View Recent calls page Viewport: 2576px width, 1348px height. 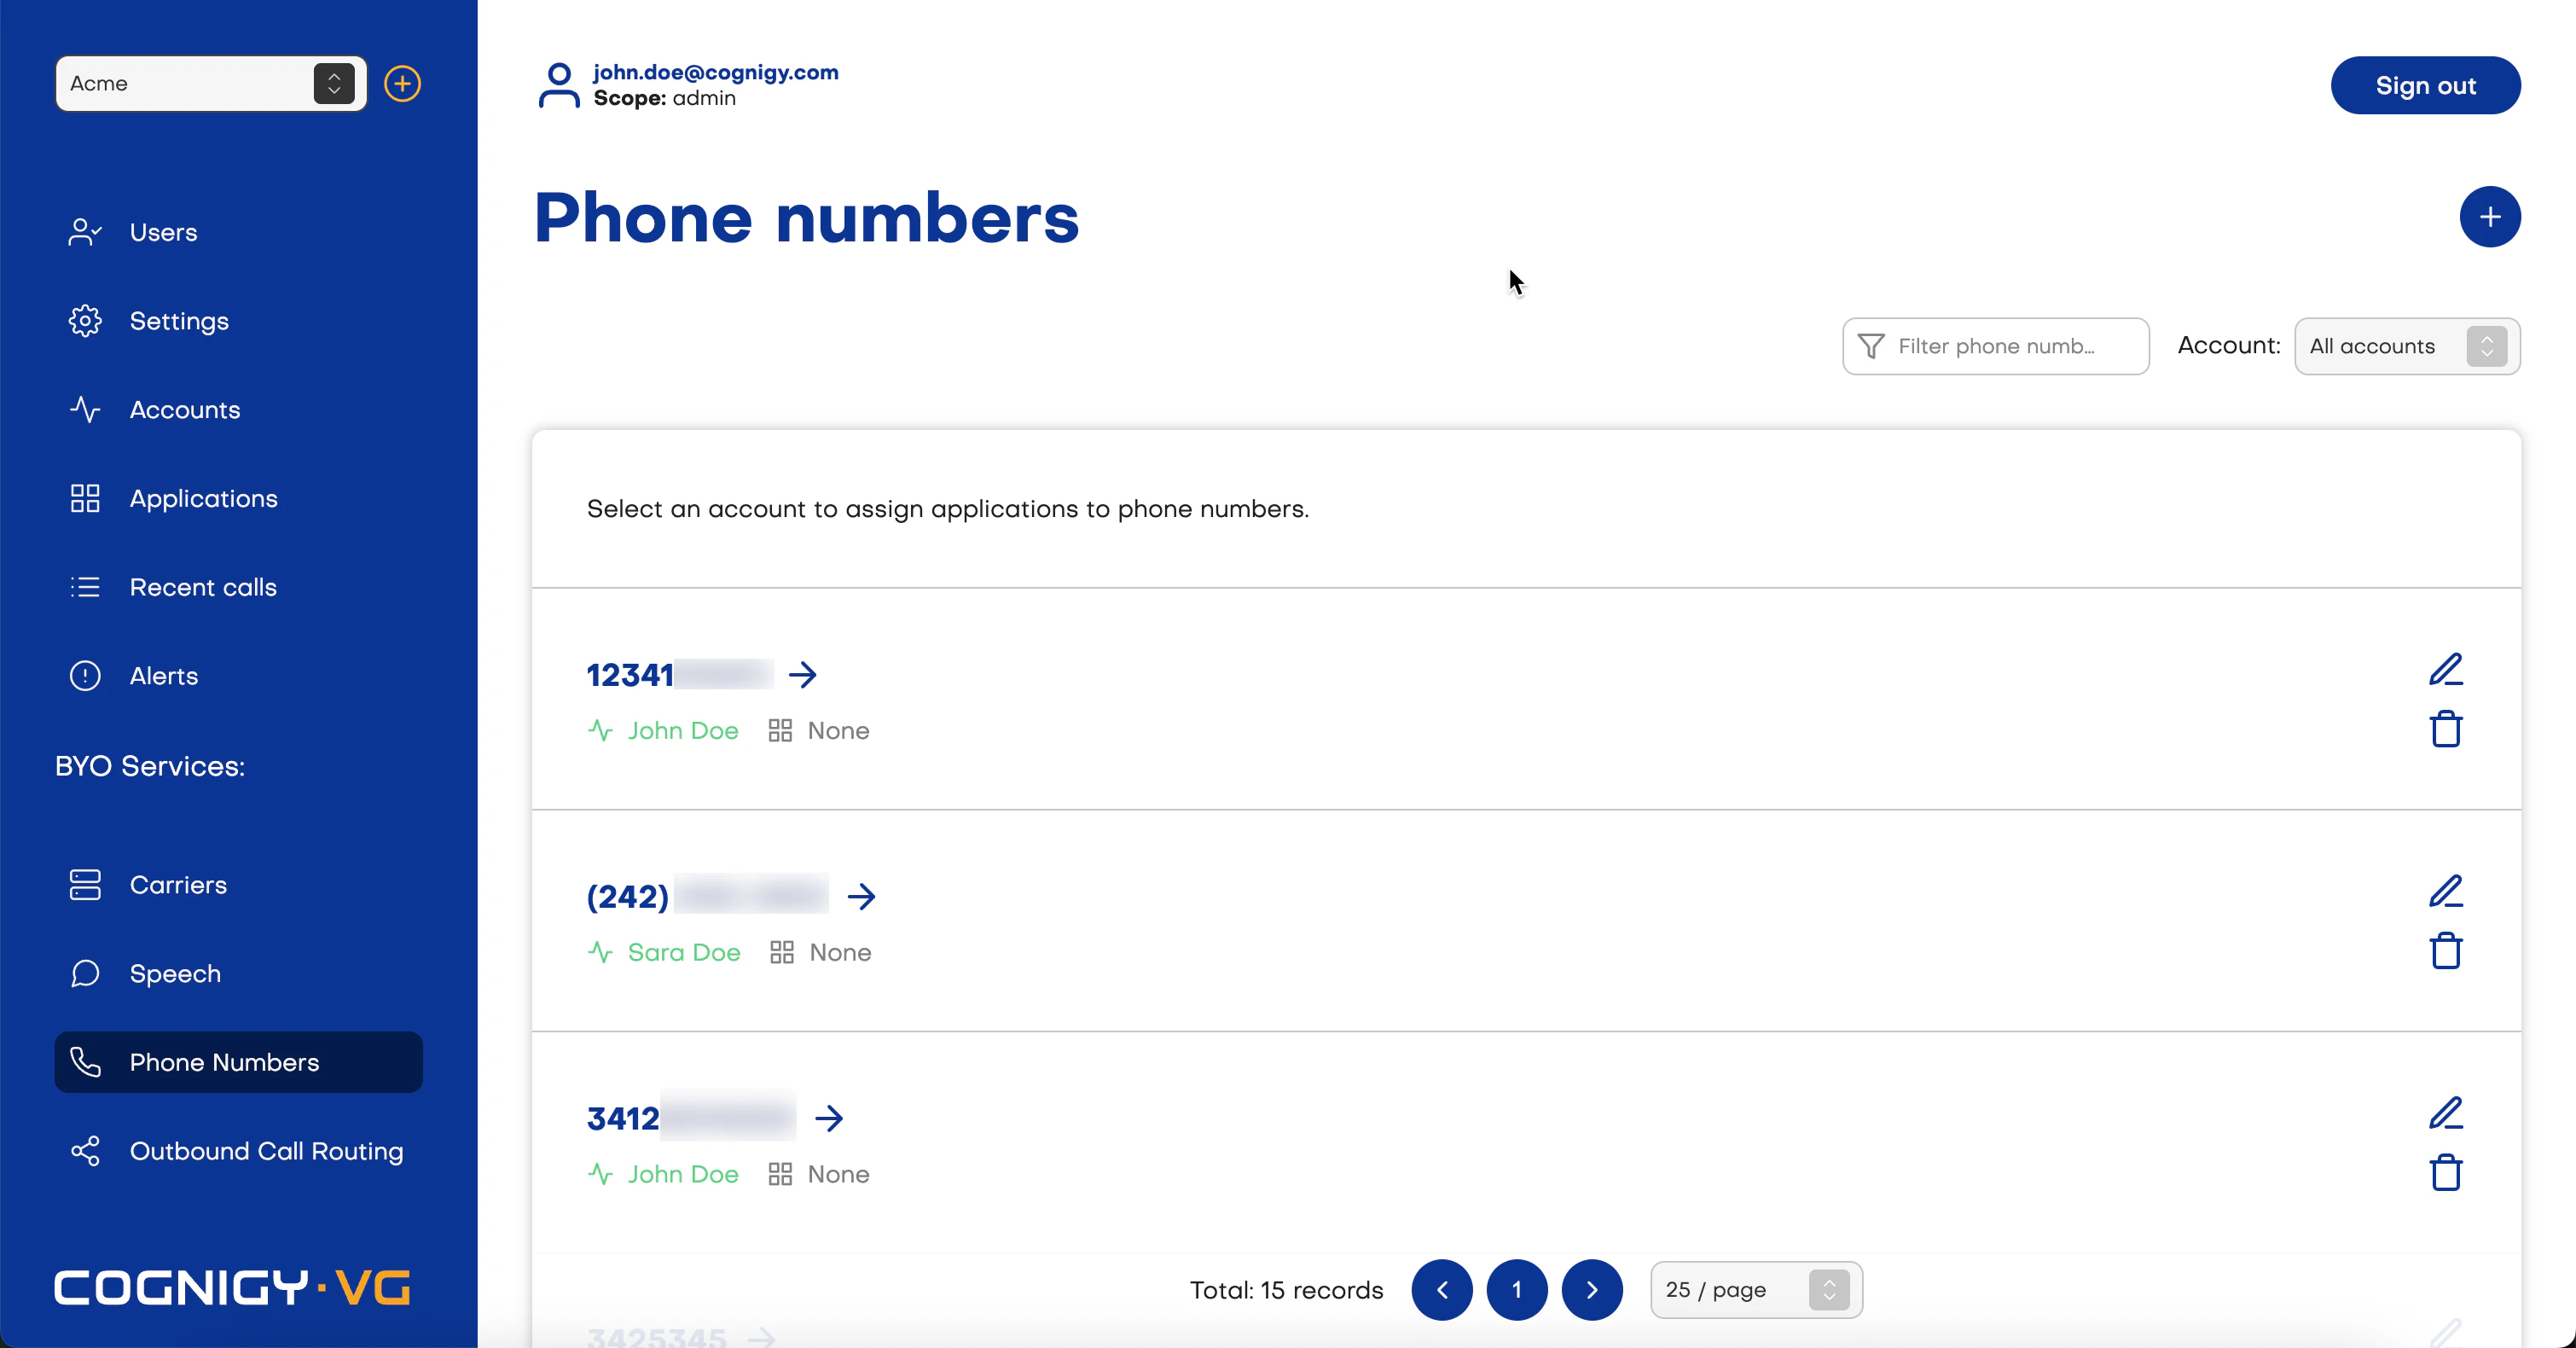click(x=238, y=587)
